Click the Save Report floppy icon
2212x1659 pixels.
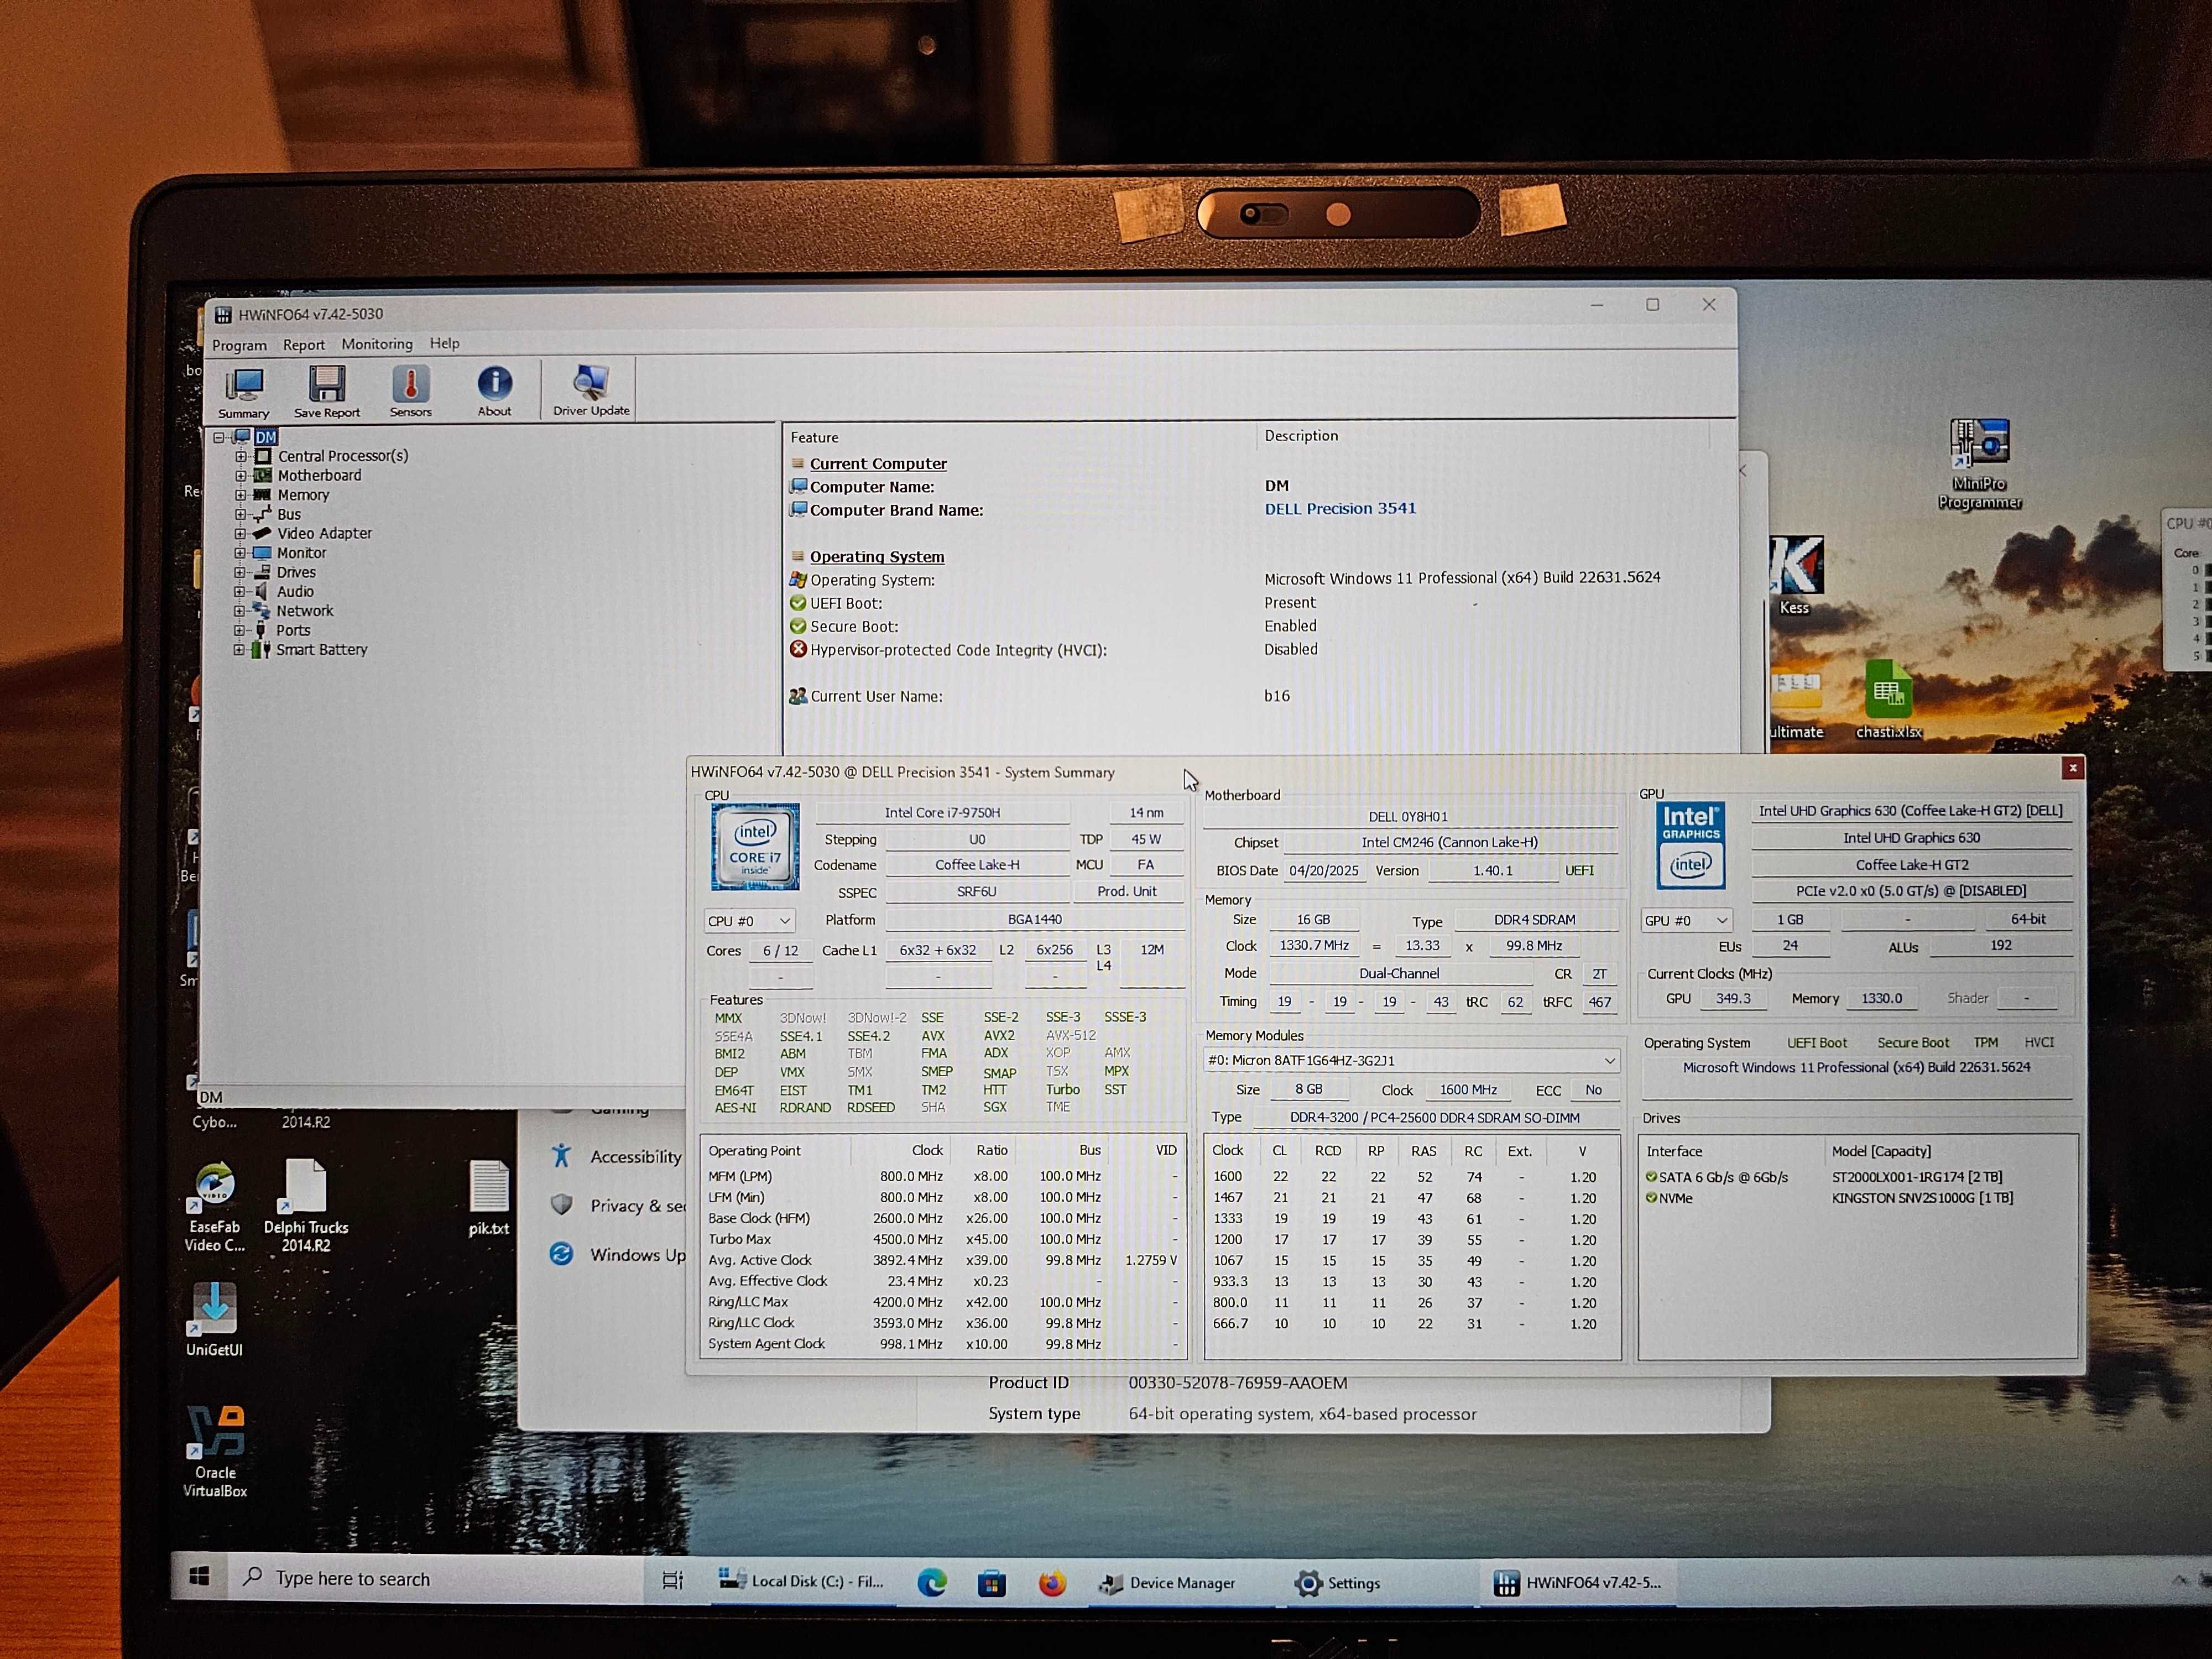tap(327, 391)
